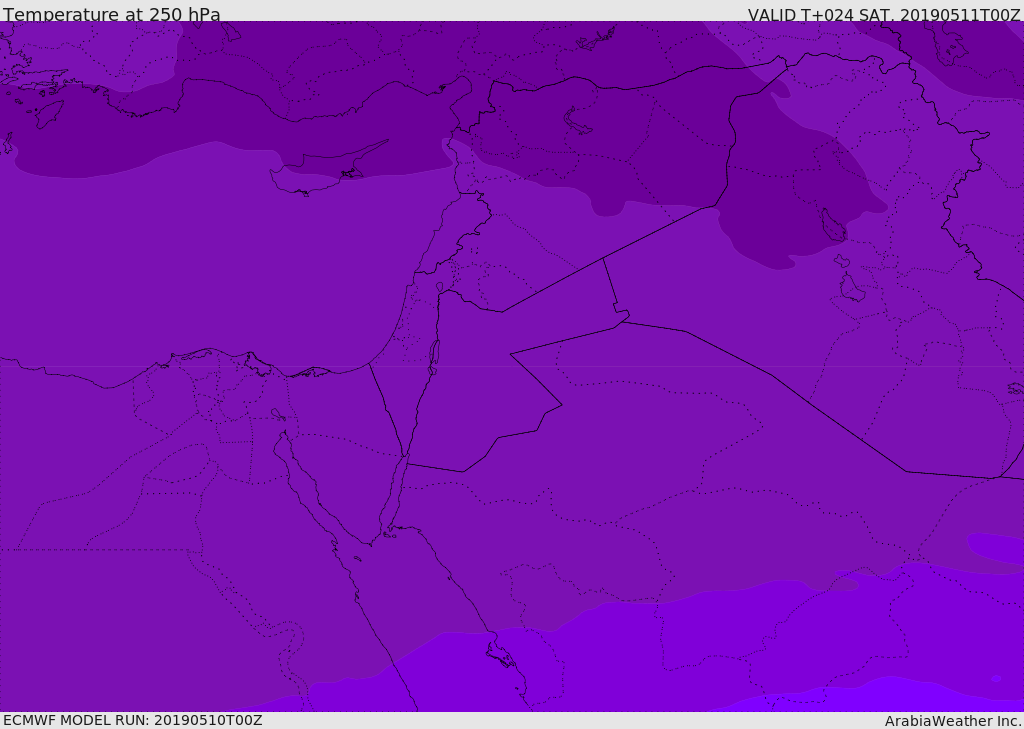This screenshot has width=1024, height=729.
Task: Click the Sea of Galilee outline
Action: click(x=439, y=287)
